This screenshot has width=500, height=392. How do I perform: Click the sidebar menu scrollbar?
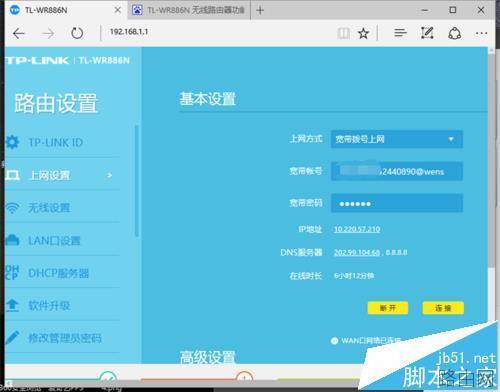(137, 181)
